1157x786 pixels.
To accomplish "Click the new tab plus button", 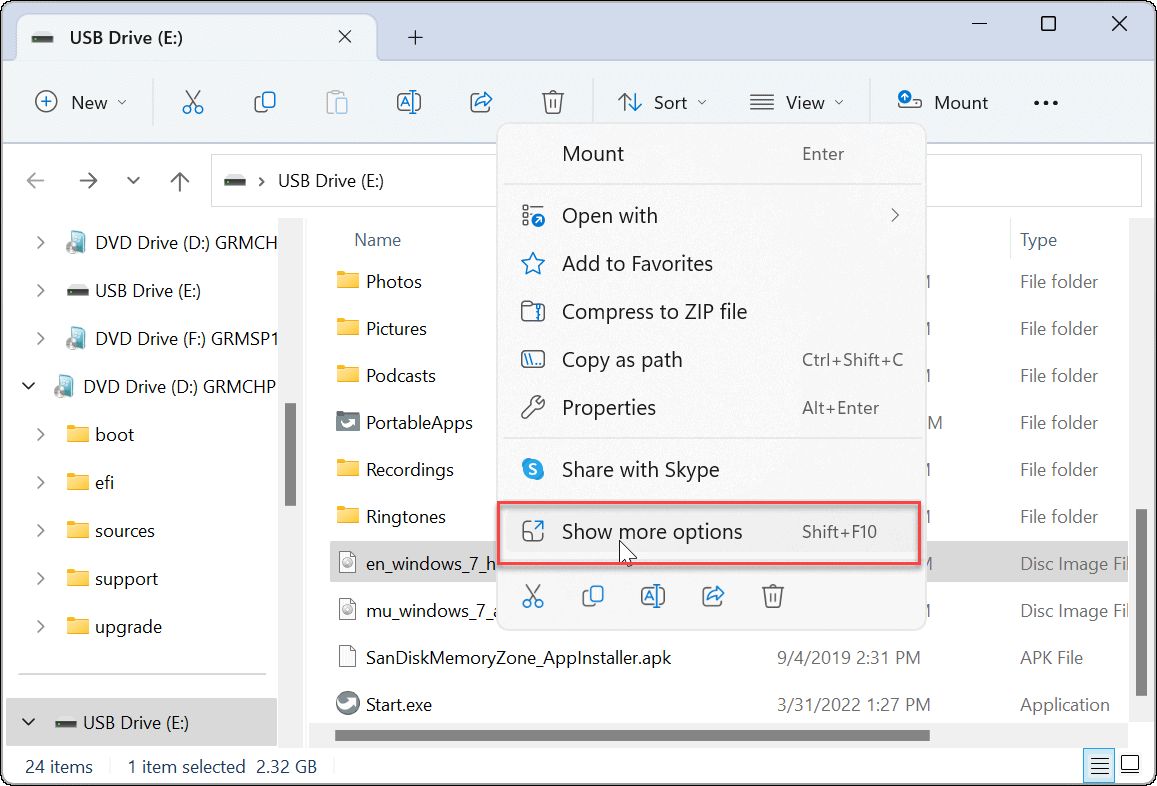I will [x=415, y=37].
